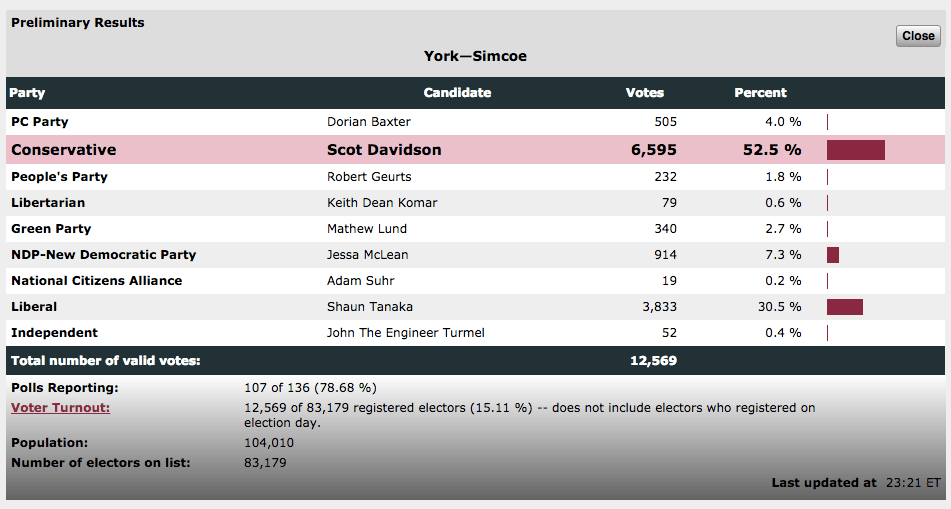The width and height of the screenshot is (951, 509).
Task: Click total valid votes value 12,569
Action: (653, 361)
